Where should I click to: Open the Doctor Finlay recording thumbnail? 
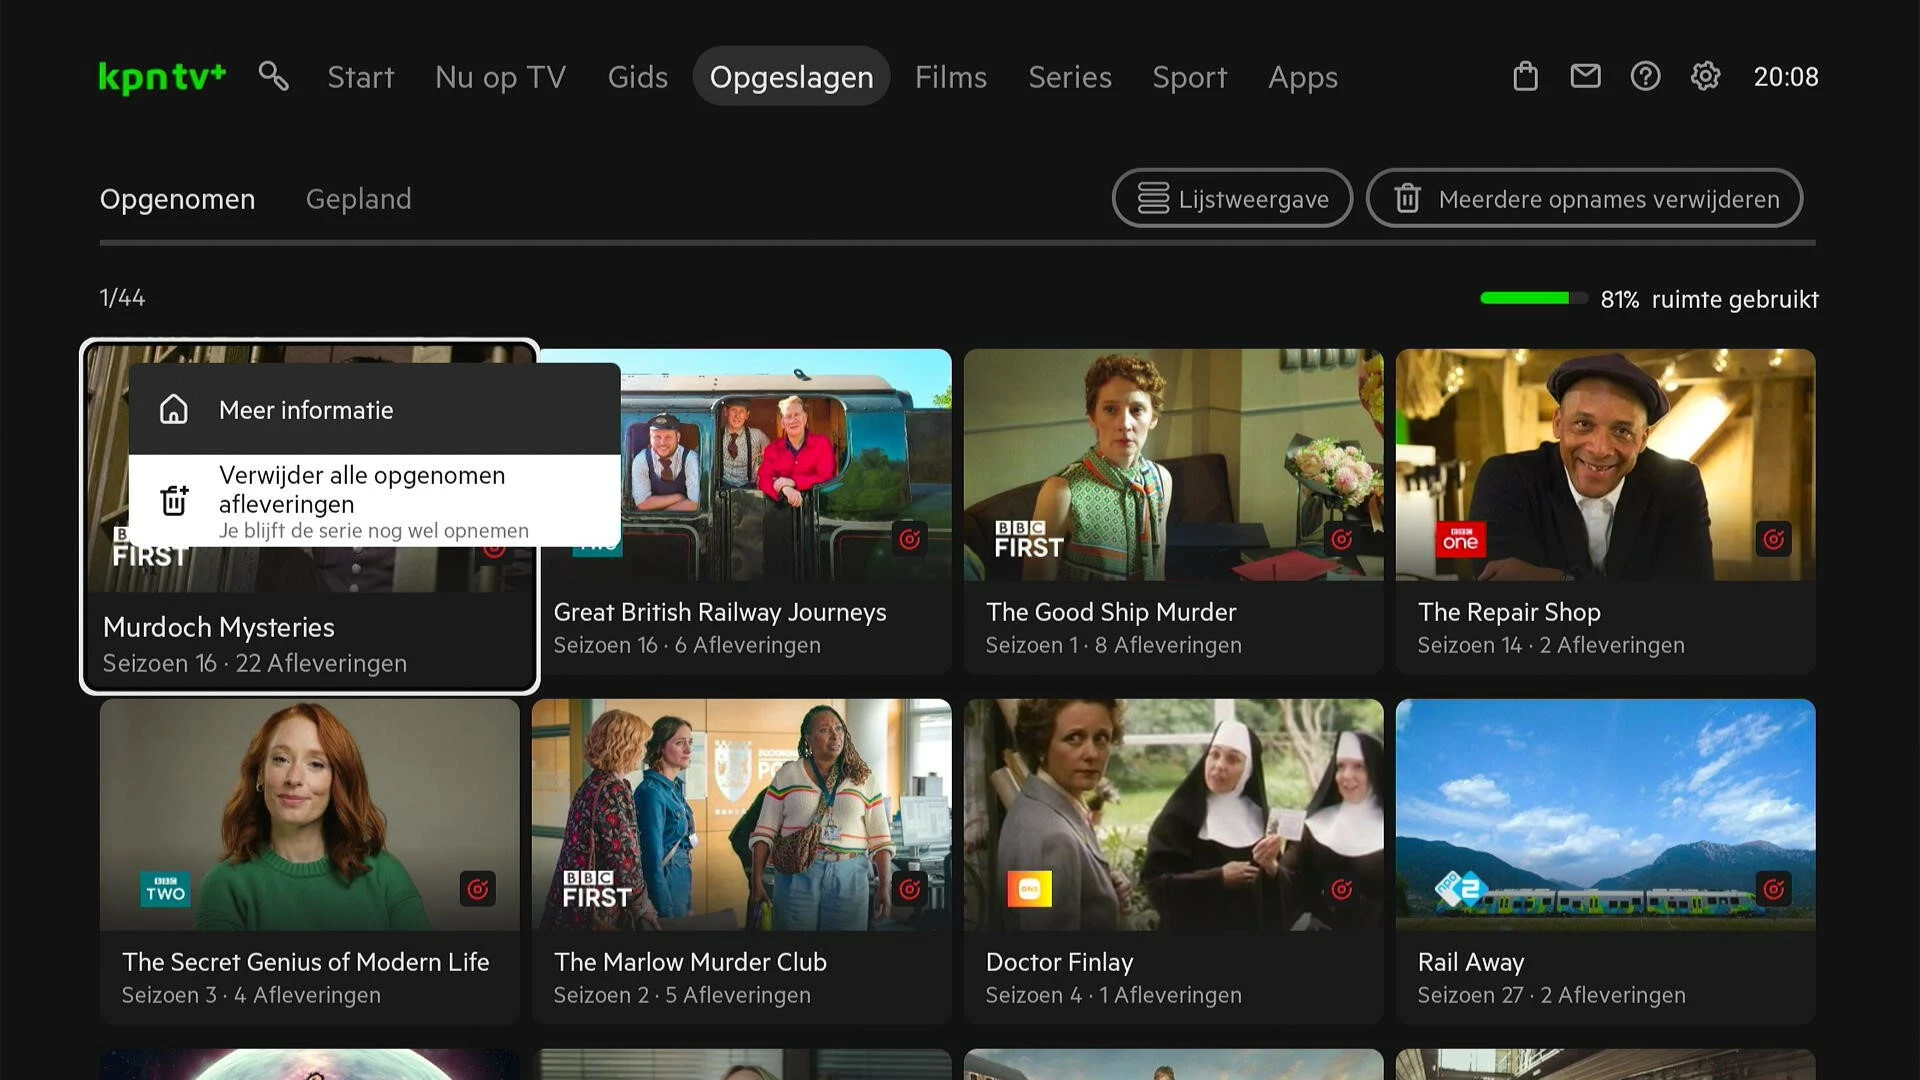pos(1173,815)
